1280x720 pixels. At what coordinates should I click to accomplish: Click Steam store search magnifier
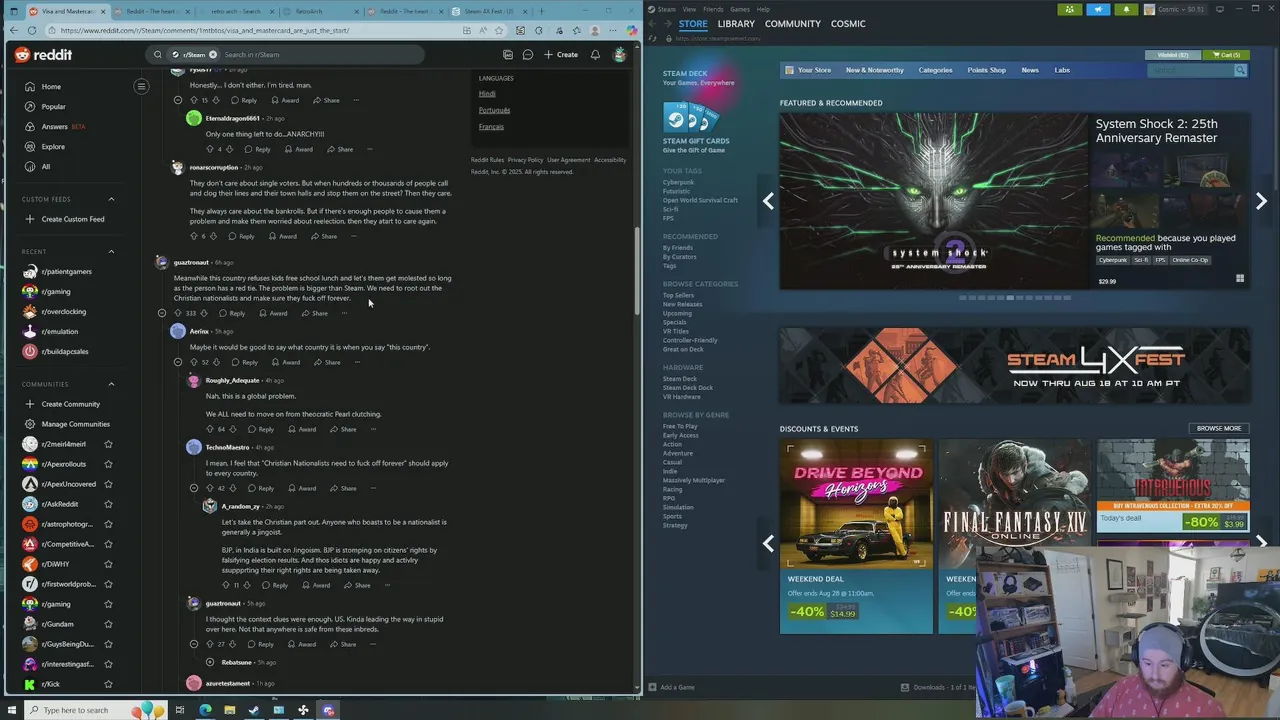click(x=1240, y=70)
